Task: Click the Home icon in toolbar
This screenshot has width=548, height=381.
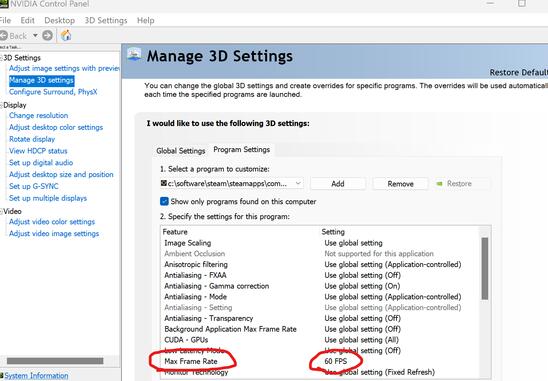Action: tap(66, 35)
